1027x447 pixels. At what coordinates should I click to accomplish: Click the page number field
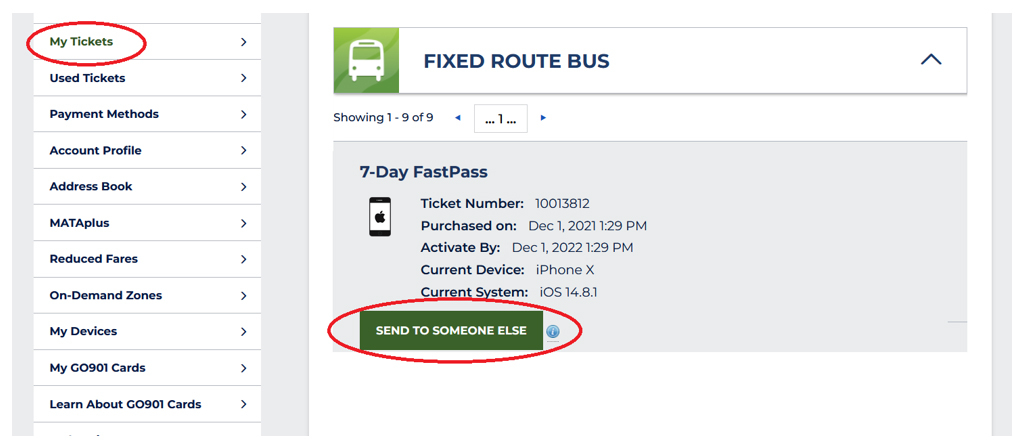coord(500,119)
